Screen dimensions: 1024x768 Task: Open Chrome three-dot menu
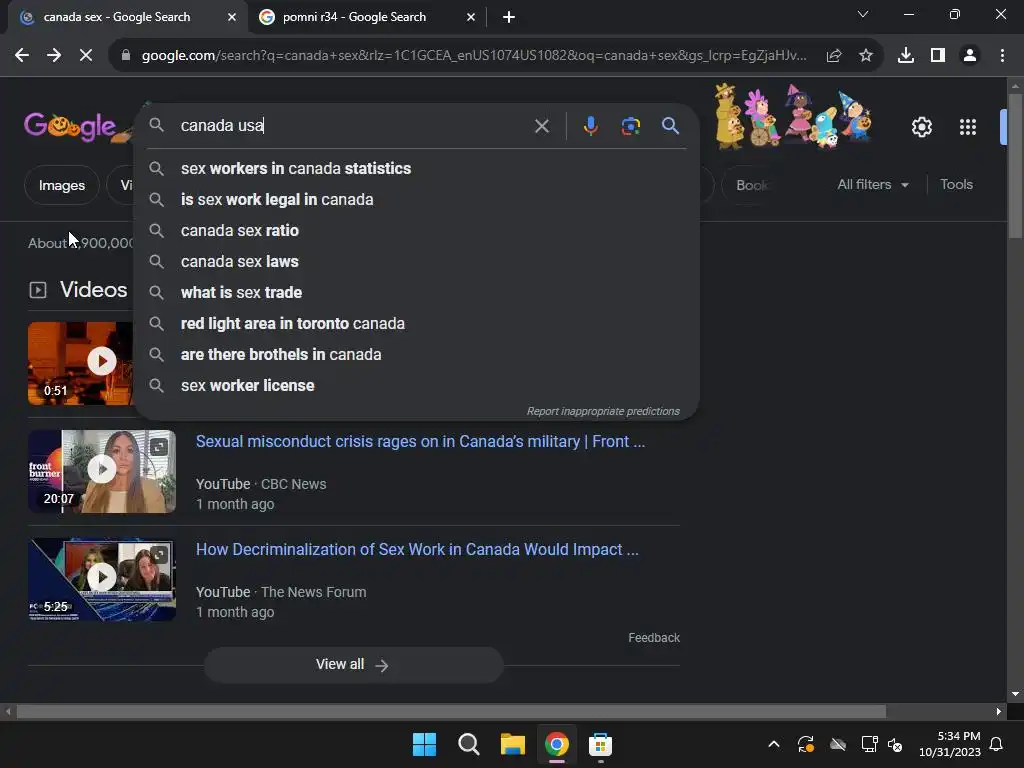point(1002,56)
